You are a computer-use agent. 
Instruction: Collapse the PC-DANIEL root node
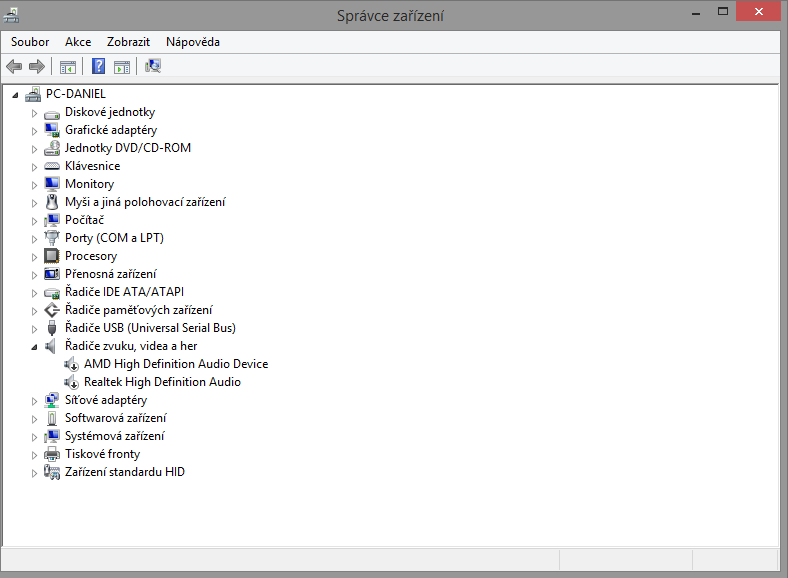coord(15,95)
